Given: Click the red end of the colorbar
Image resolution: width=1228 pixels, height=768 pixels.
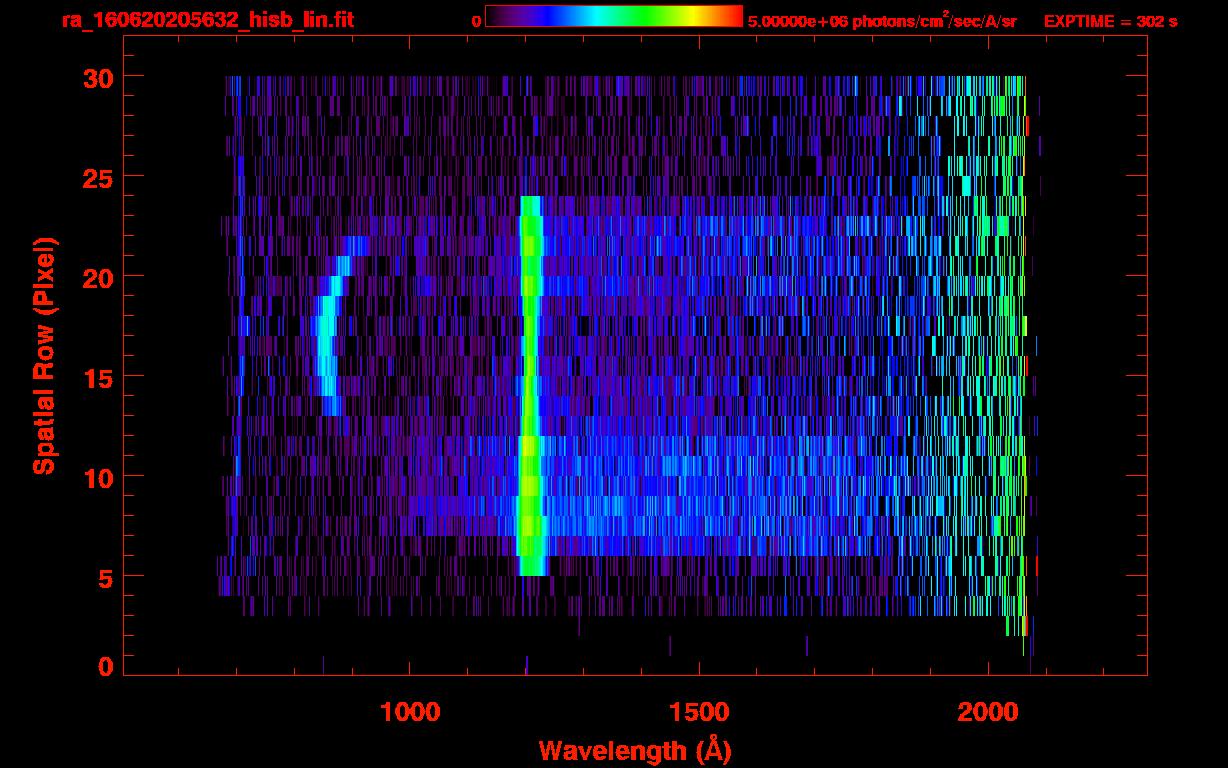Looking at the screenshot, I should [733, 16].
